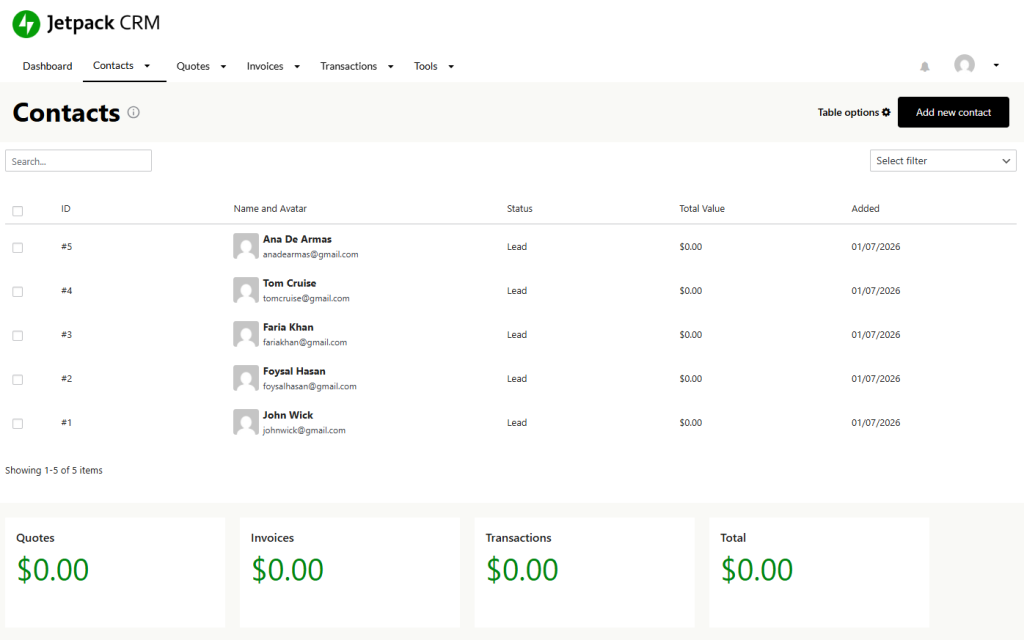The image size is (1024, 640).
Task: Open Faria Khan contact name link
Action: [288, 327]
